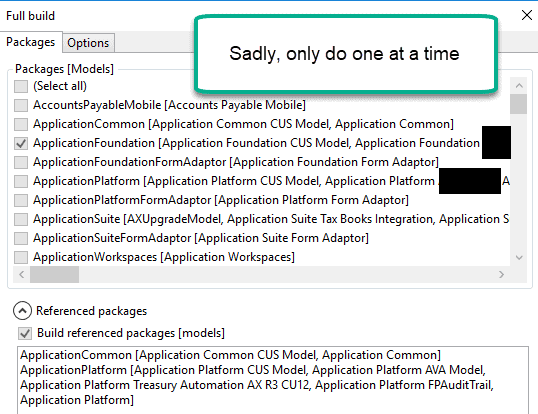
Task: Click the horizontal scrollbar thumb
Action: coord(55,274)
